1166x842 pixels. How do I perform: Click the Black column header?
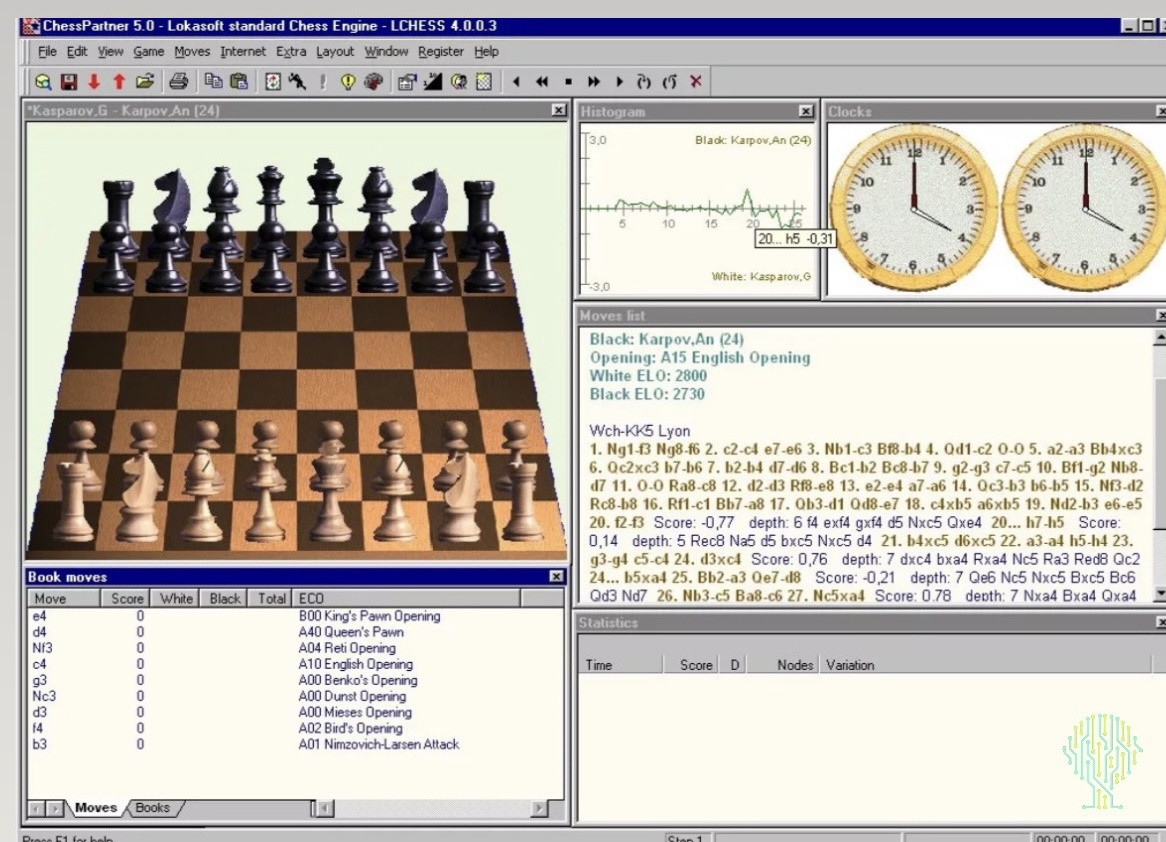pyautogui.click(x=224, y=598)
